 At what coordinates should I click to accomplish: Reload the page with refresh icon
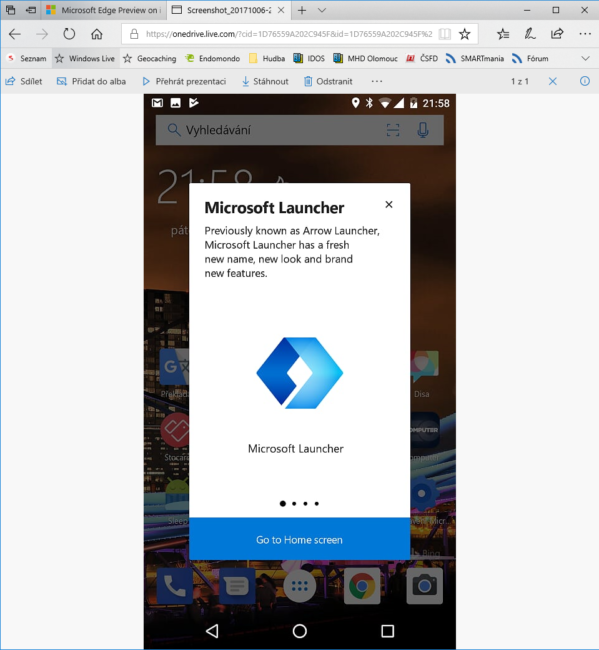pos(69,34)
